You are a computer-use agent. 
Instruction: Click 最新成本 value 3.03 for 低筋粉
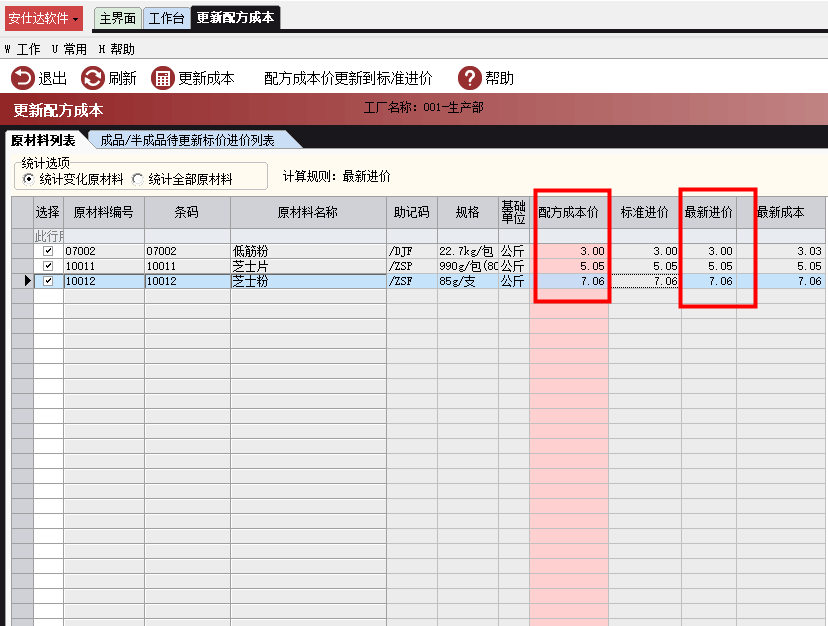pyautogui.click(x=780, y=251)
